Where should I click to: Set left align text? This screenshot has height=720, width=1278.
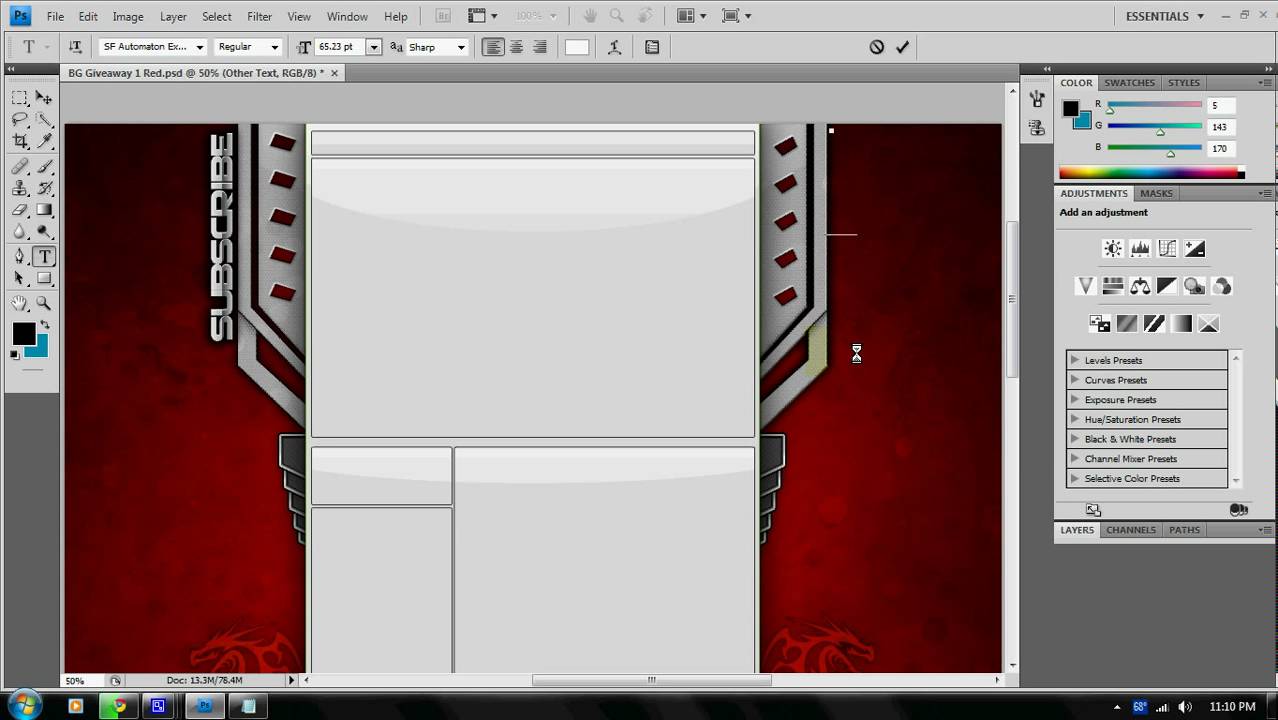pos(493,47)
